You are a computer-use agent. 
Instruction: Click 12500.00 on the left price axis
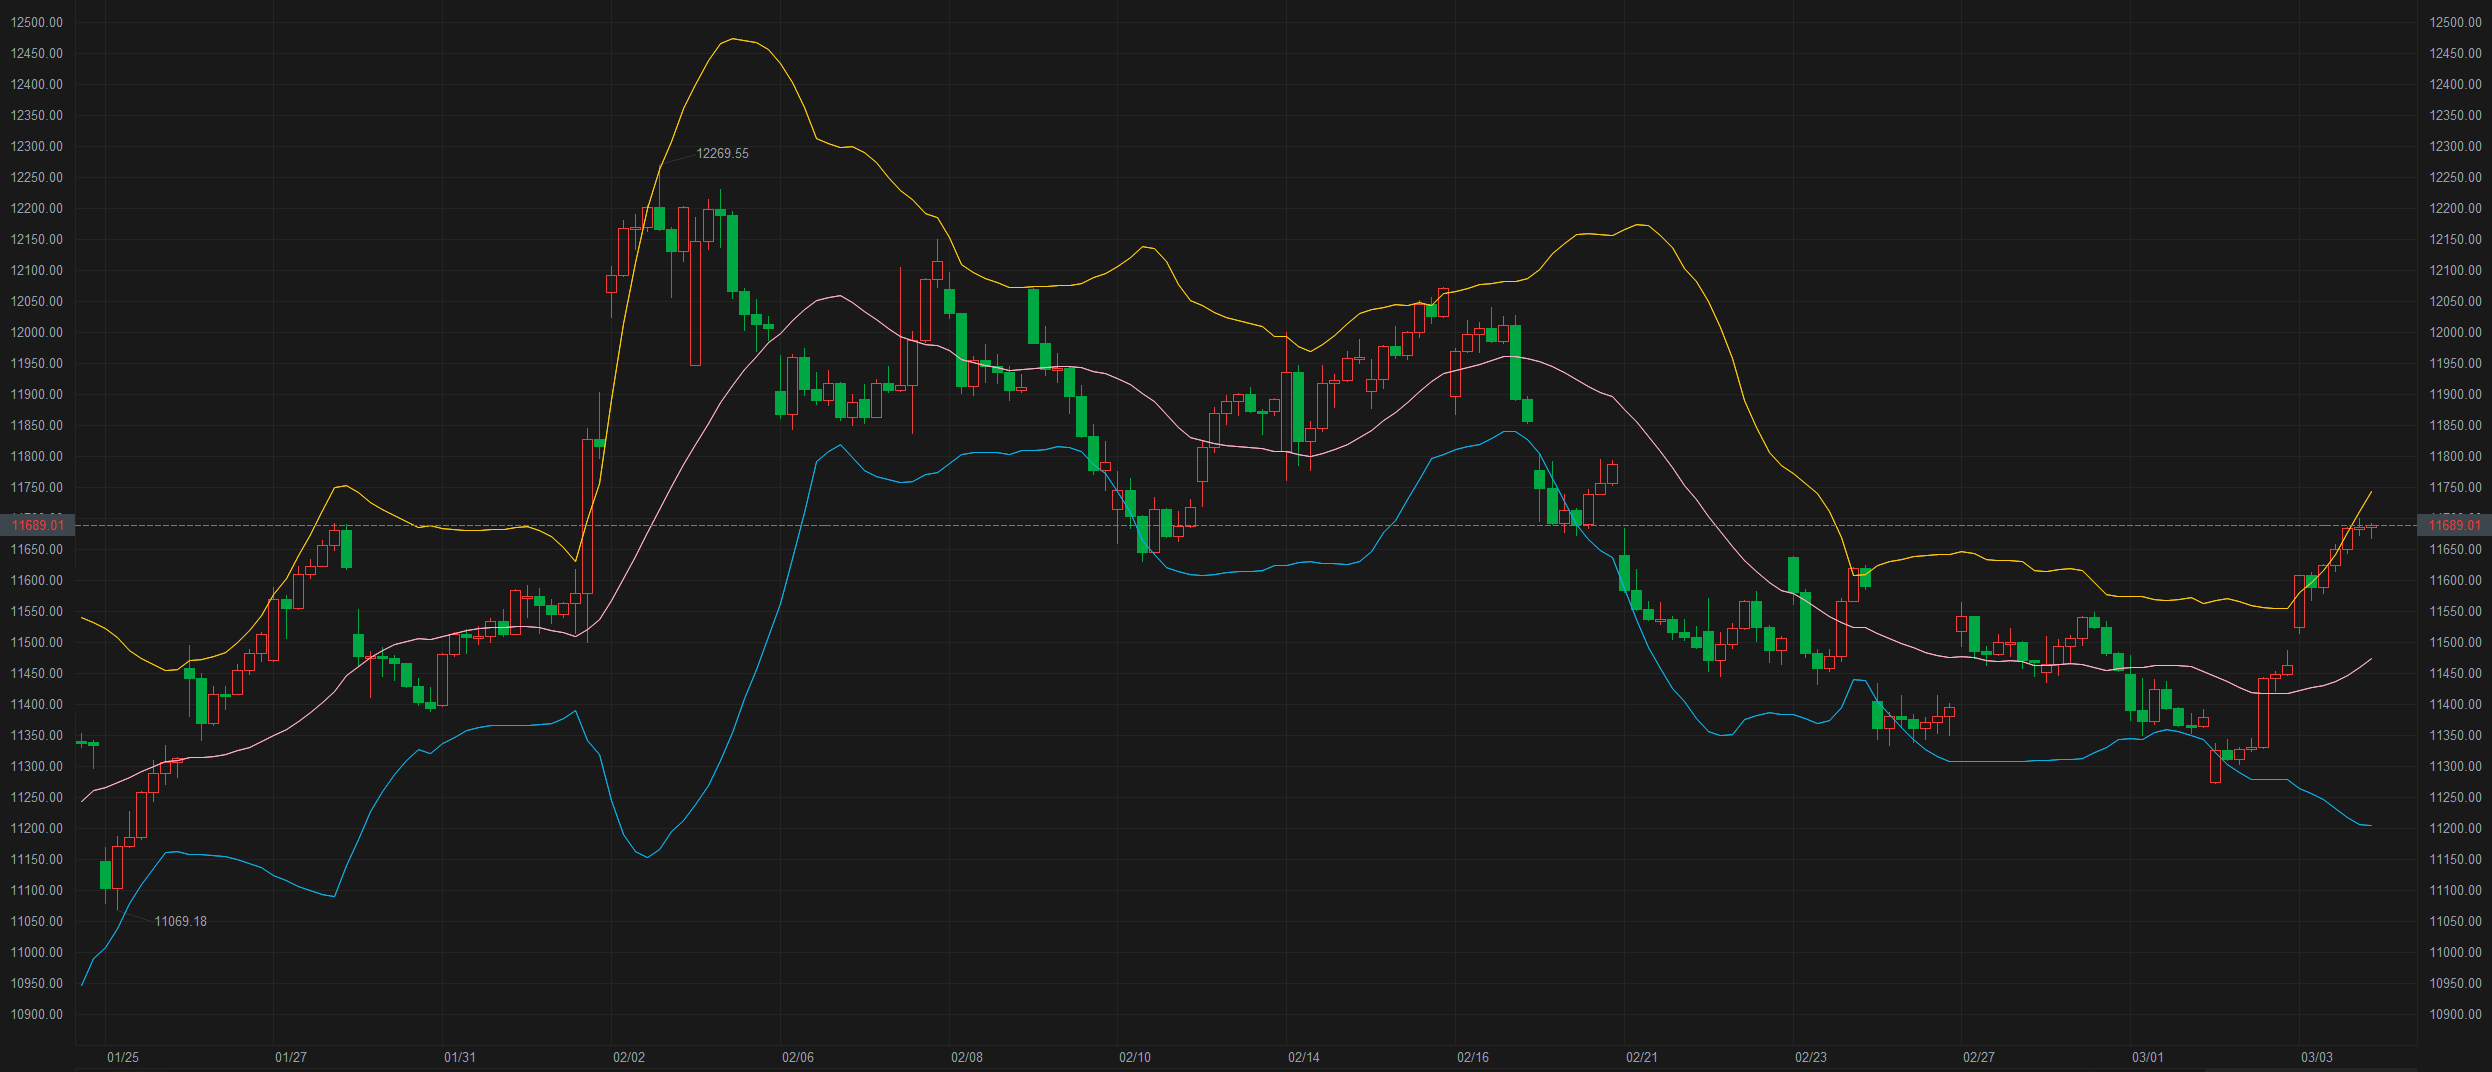tap(37, 22)
